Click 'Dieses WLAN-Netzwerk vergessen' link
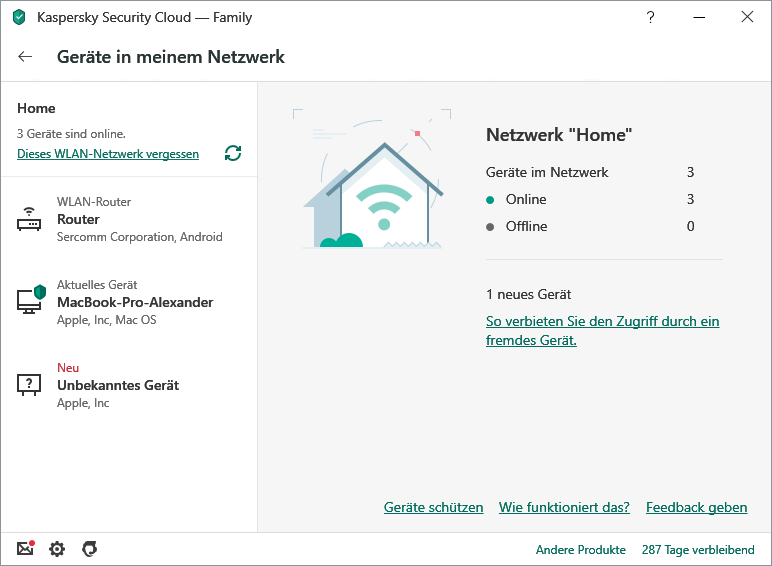This screenshot has width=772, height=566. [108, 154]
